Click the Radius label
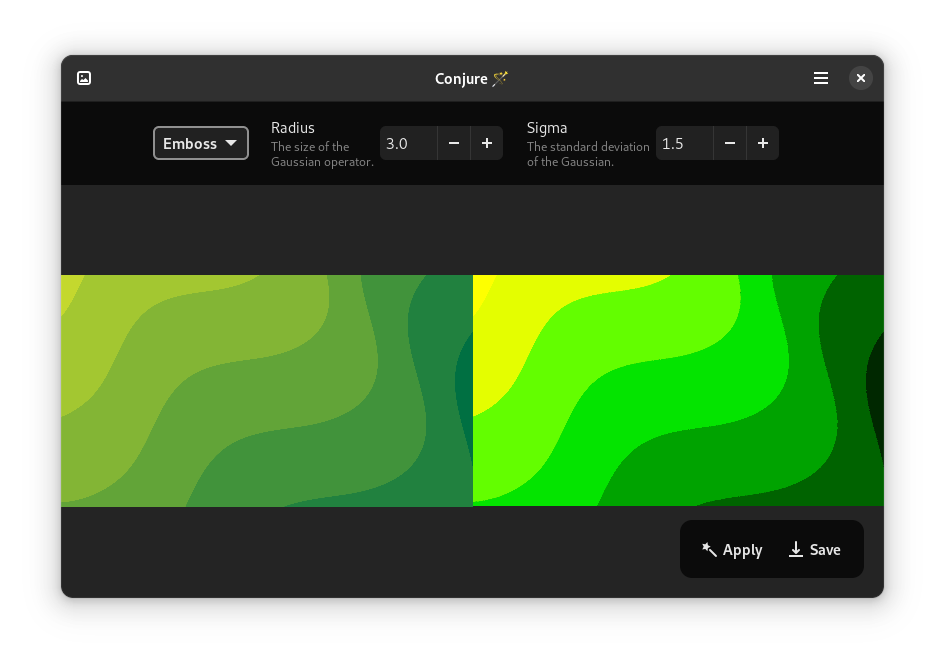Screen dimensions: 945x665 coord(293,128)
